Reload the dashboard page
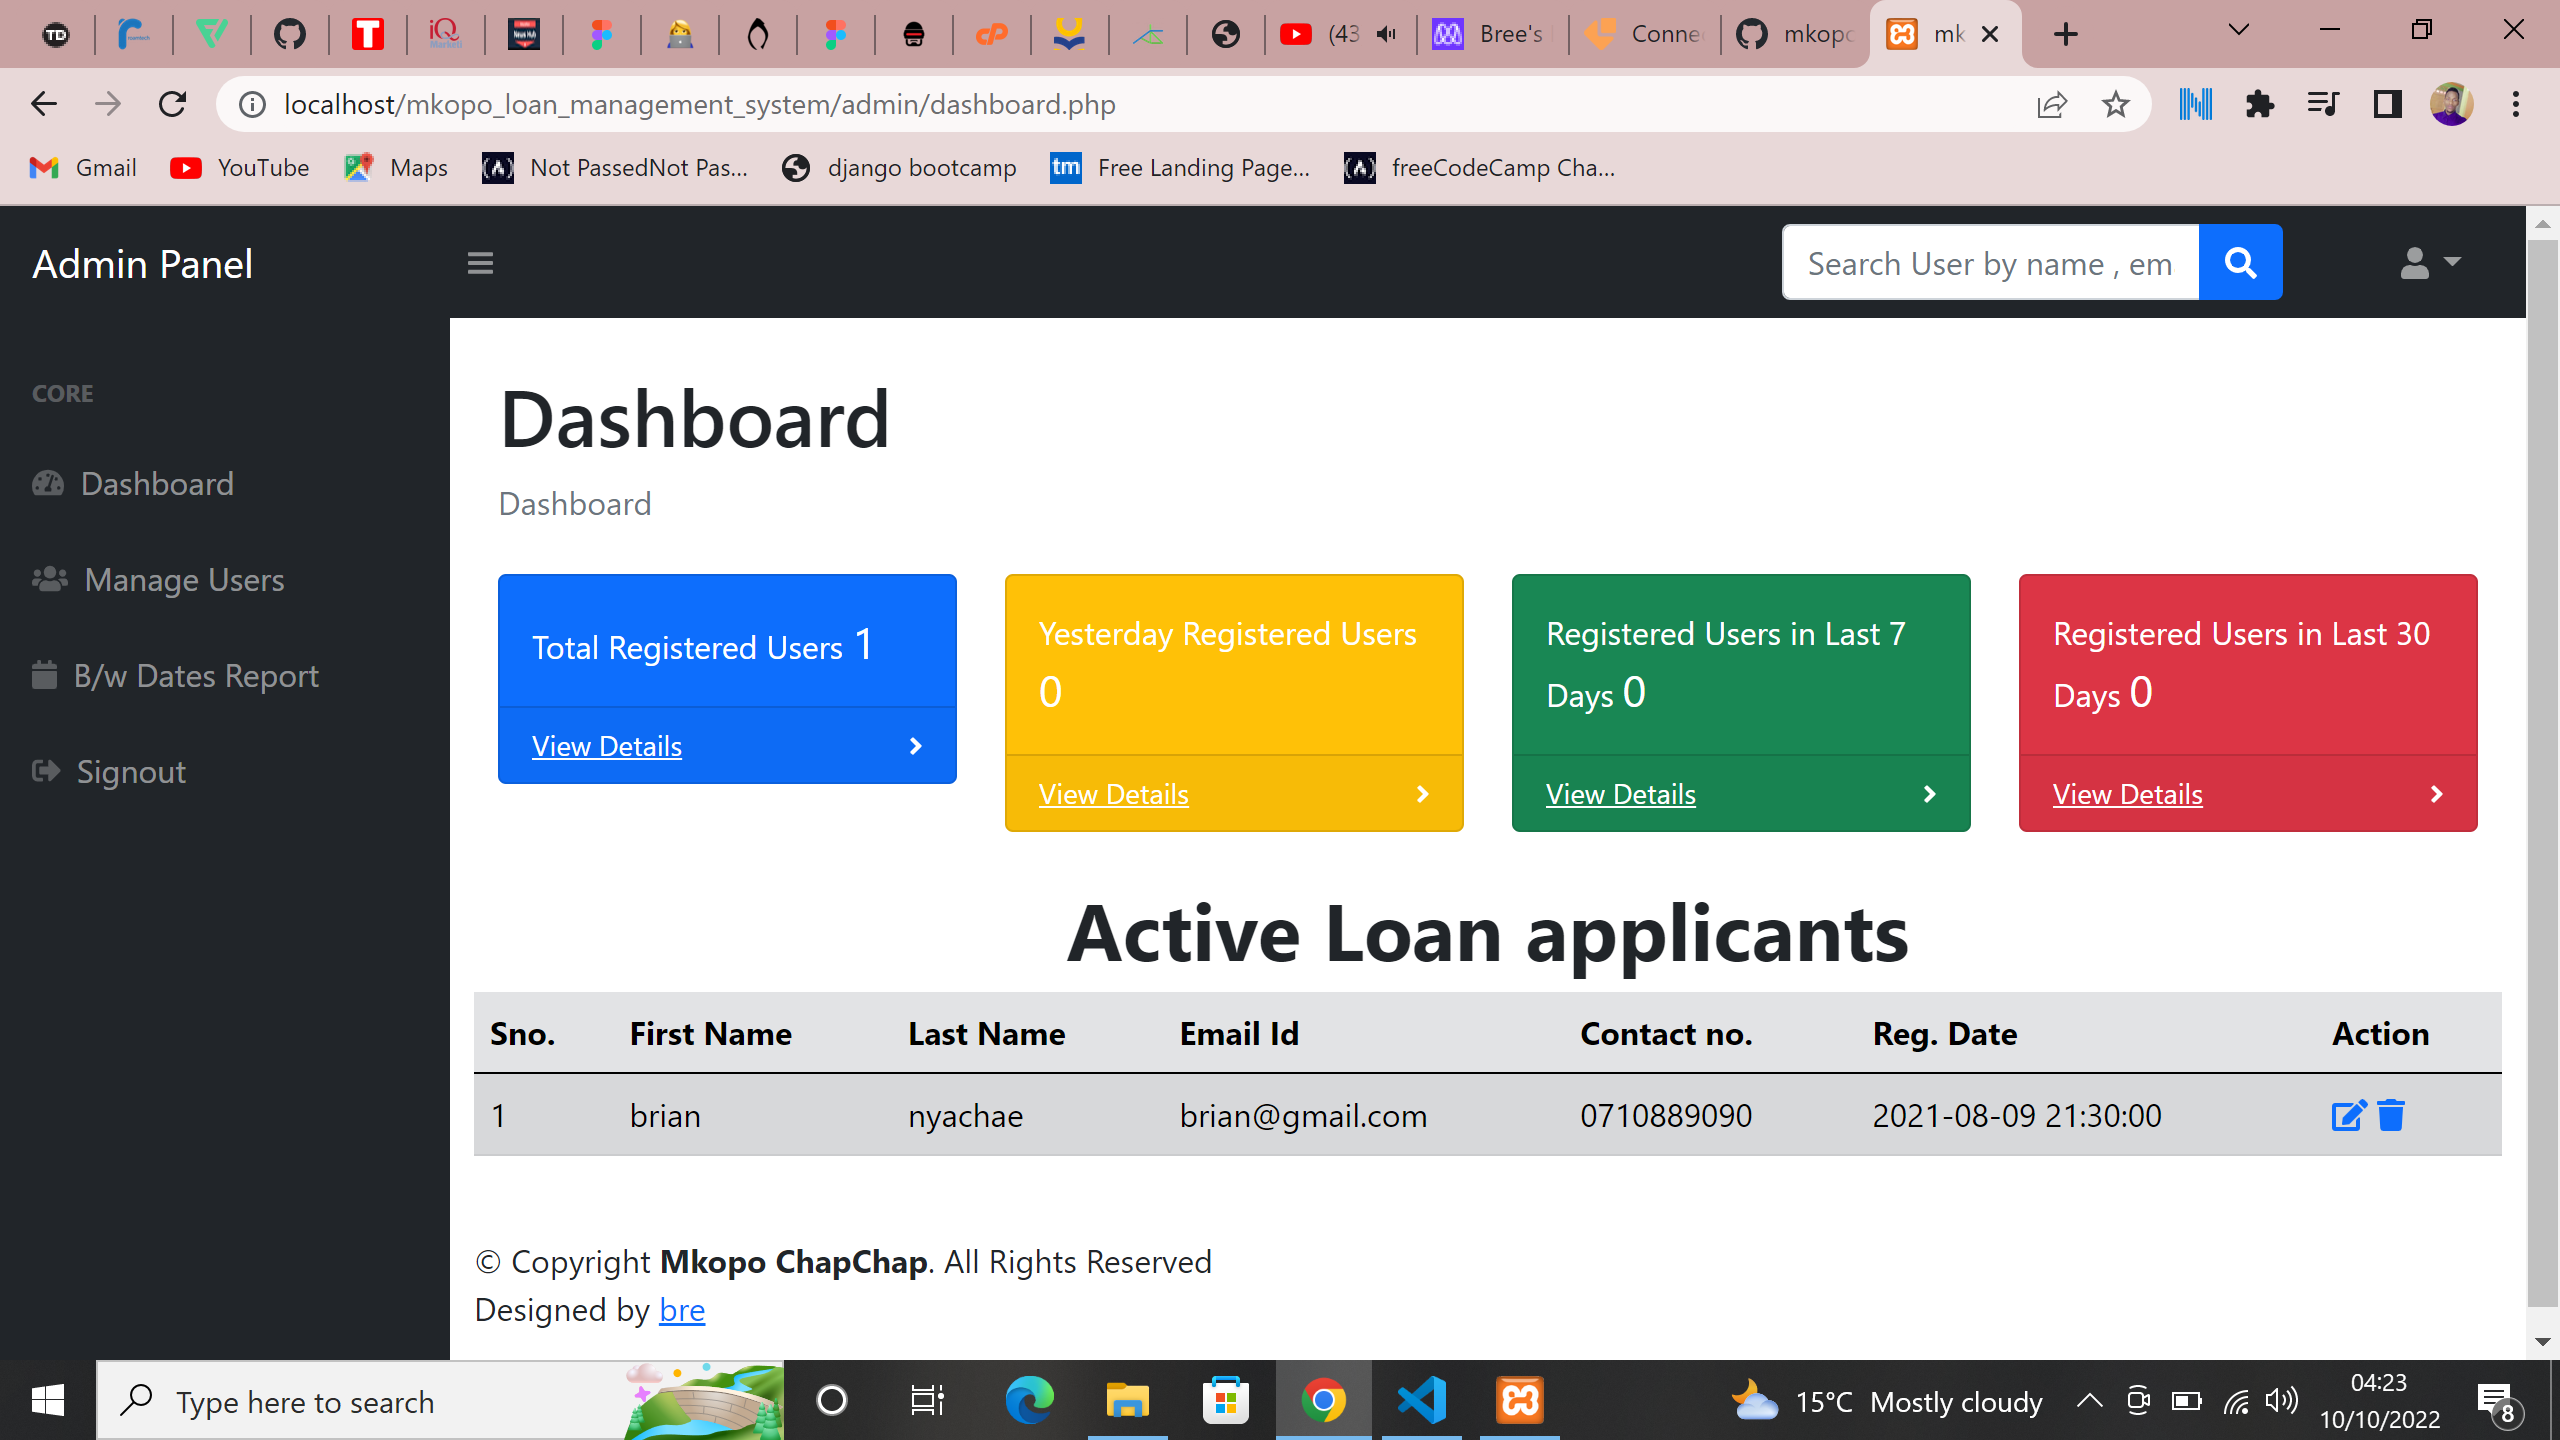Viewport: 2560px width, 1440px height. pyautogui.click(x=172, y=103)
